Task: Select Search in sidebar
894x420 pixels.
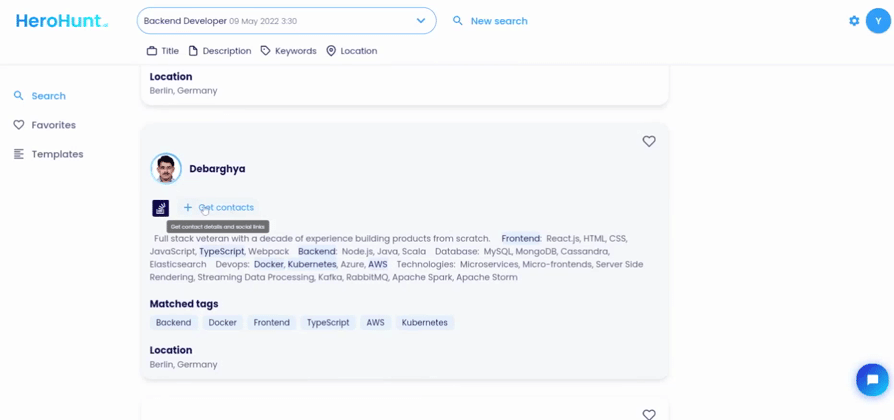Action: coord(48,96)
